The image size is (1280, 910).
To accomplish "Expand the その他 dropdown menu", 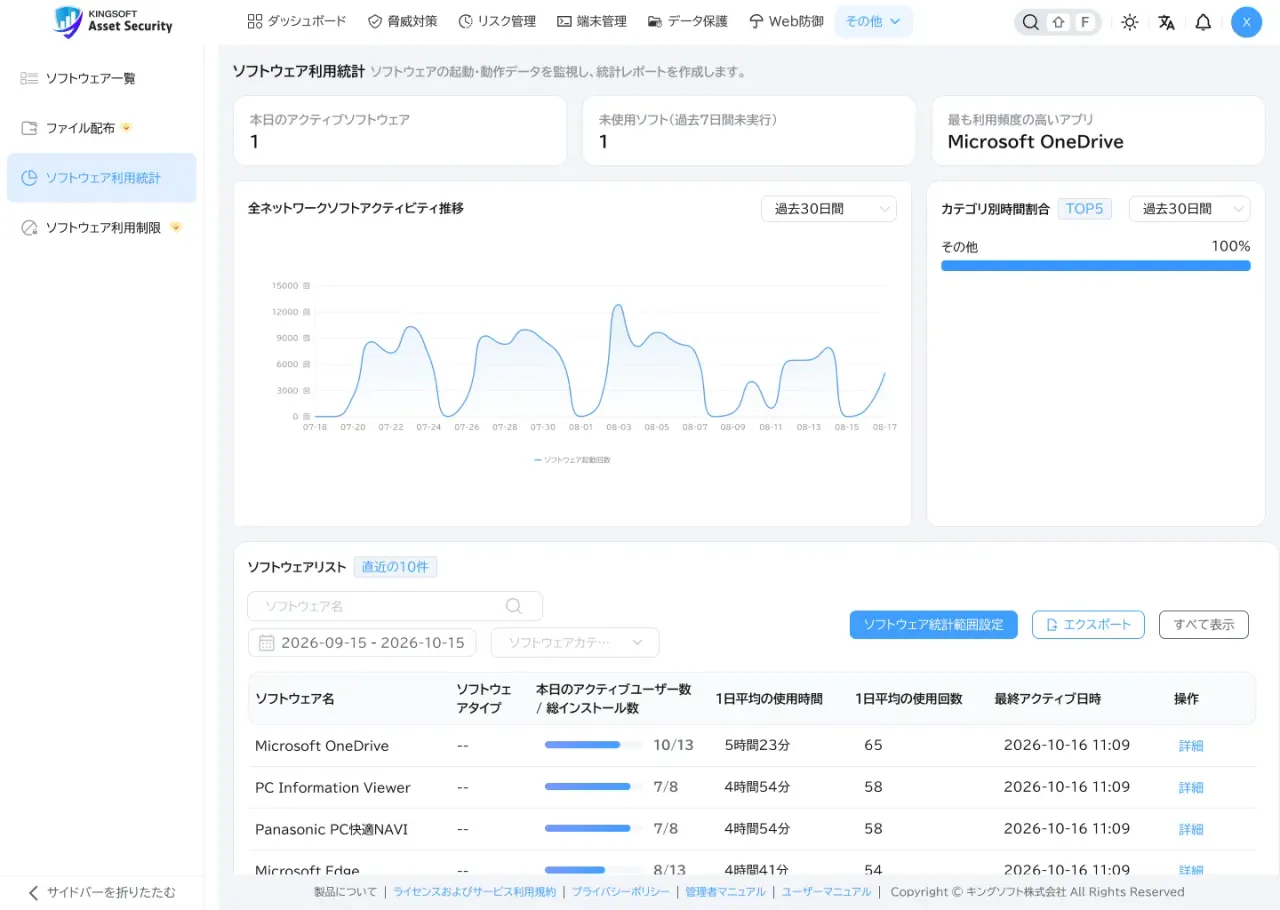I will [873, 21].
